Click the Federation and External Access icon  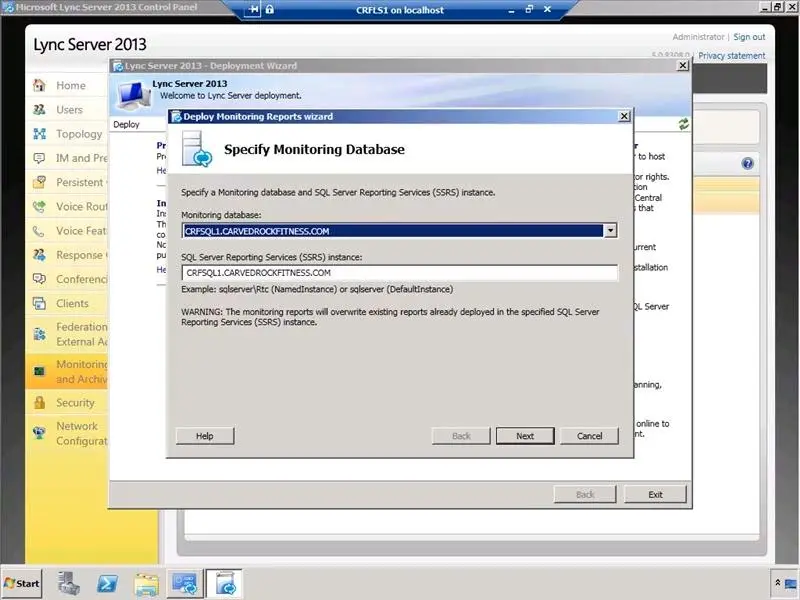[39, 334]
